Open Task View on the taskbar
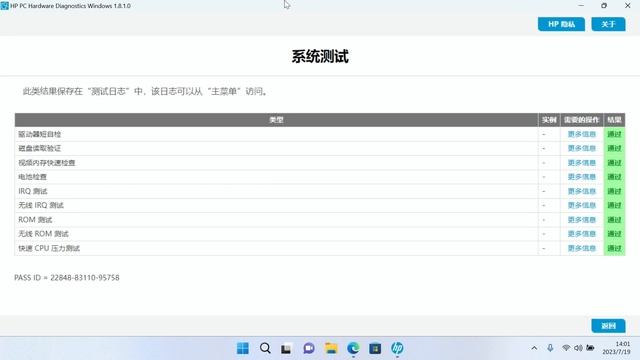The height and width of the screenshot is (360, 640). [287, 349]
